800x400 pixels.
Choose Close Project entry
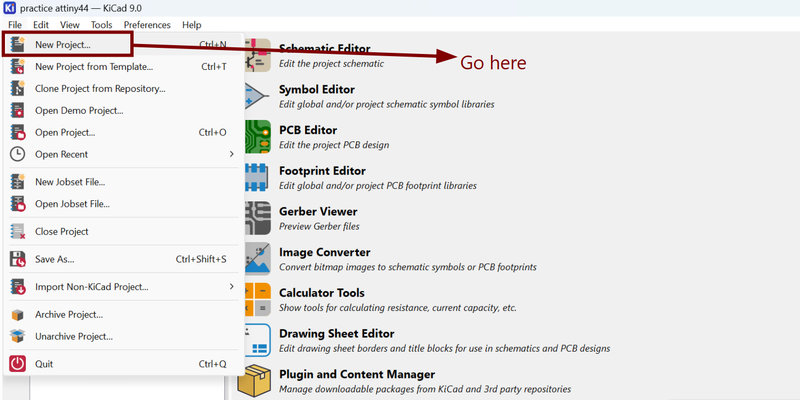[121, 231]
